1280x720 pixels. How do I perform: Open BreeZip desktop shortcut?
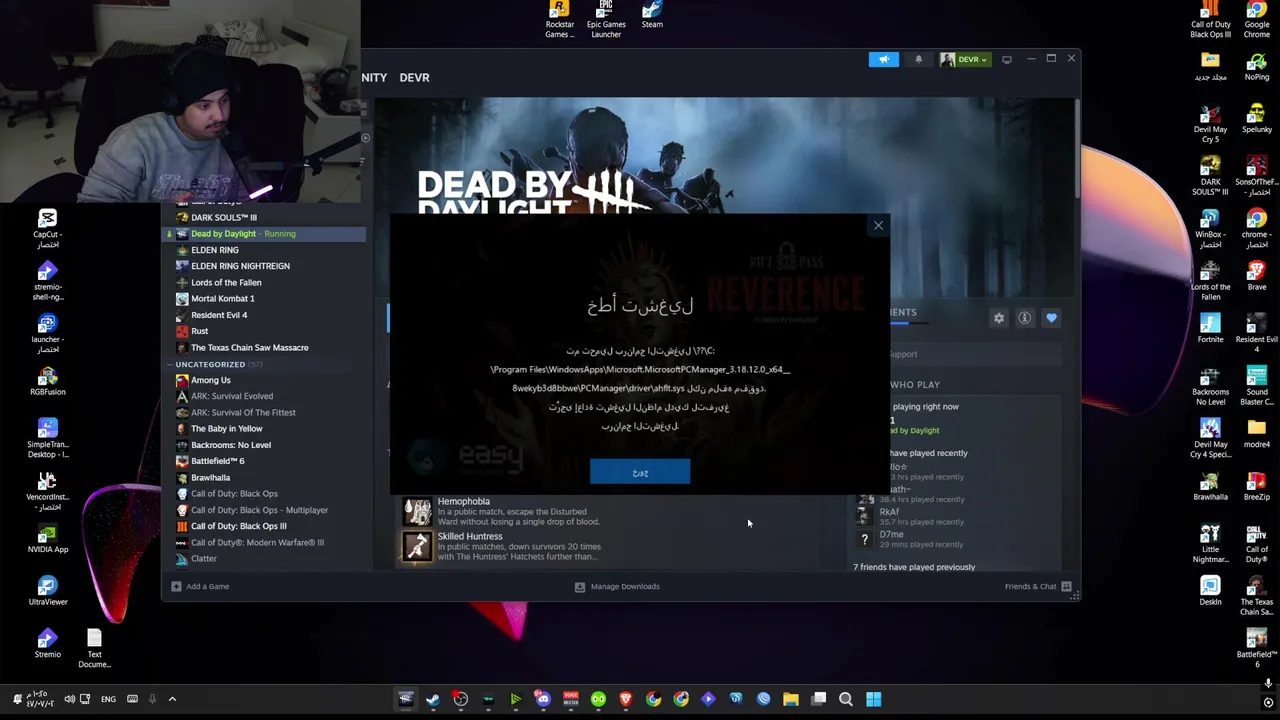pos(1257,487)
